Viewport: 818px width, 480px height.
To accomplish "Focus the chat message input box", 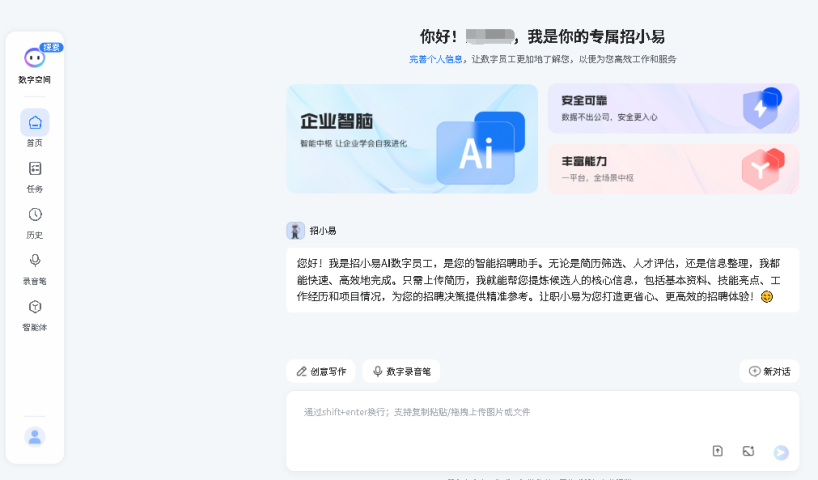I will pyautogui.click(x=543, y=431).
